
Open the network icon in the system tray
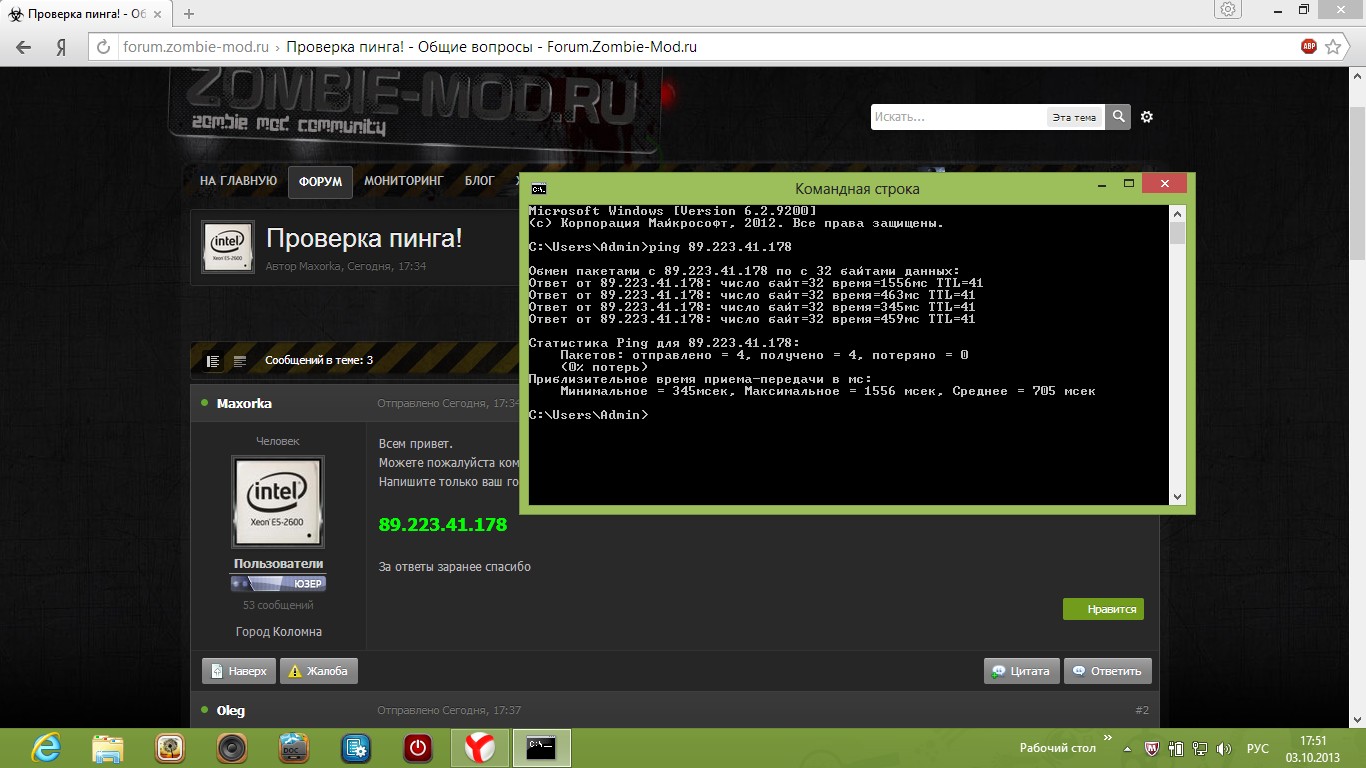coord(1202,748)
